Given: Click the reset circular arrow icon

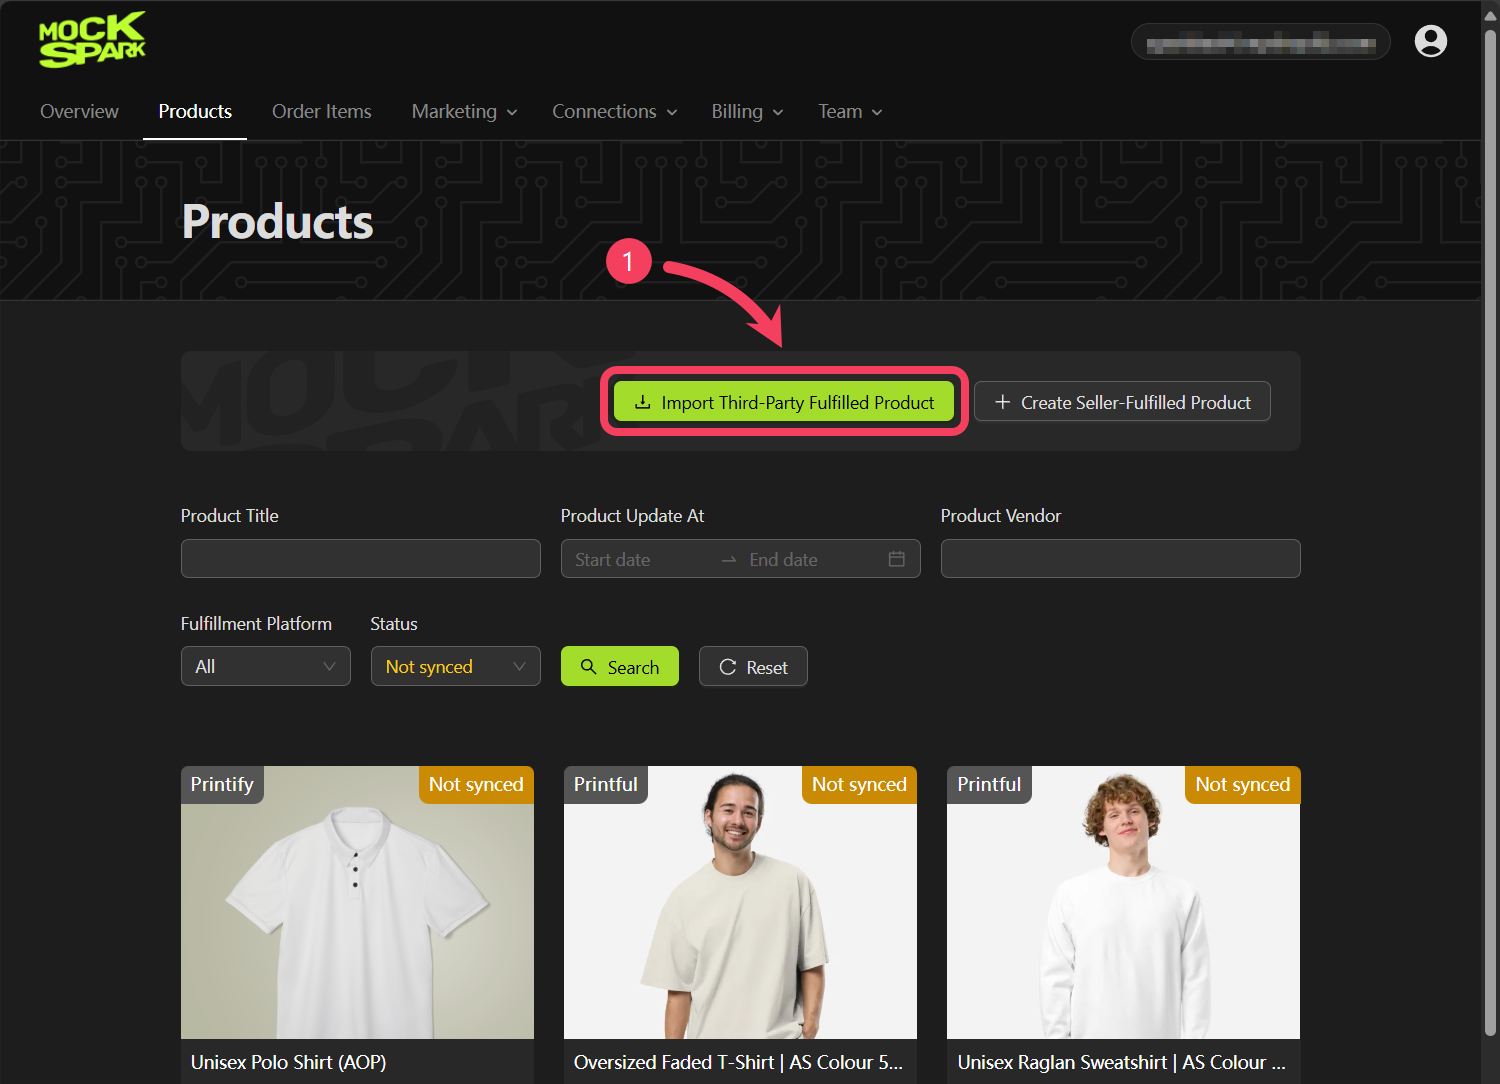Looking at the screenshot, I should tap(728, 667).
